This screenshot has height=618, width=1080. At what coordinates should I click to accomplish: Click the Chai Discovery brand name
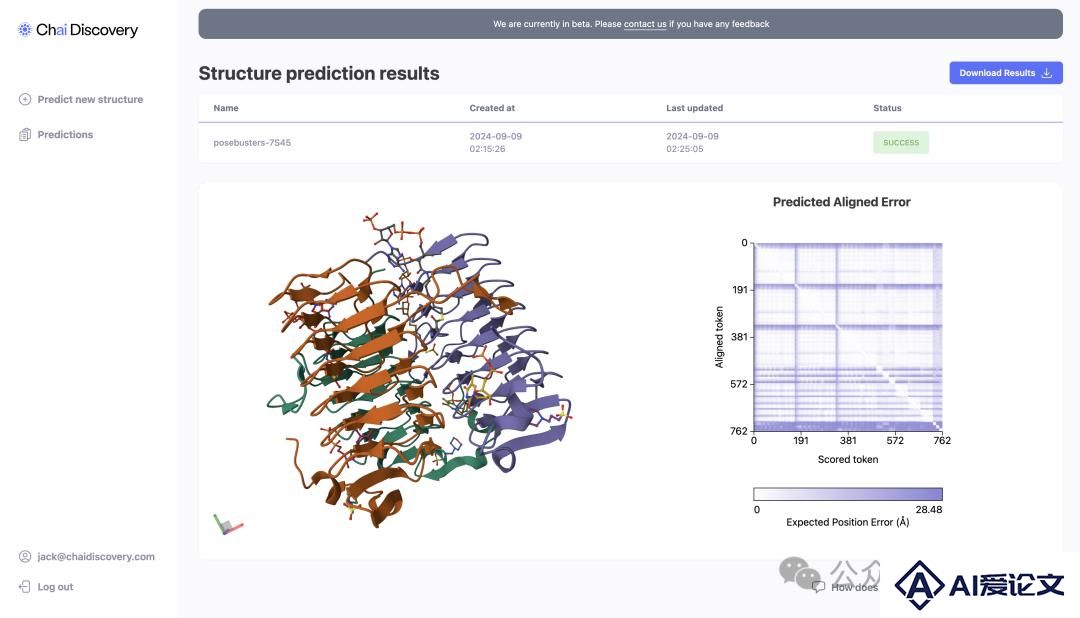(87, 30)
